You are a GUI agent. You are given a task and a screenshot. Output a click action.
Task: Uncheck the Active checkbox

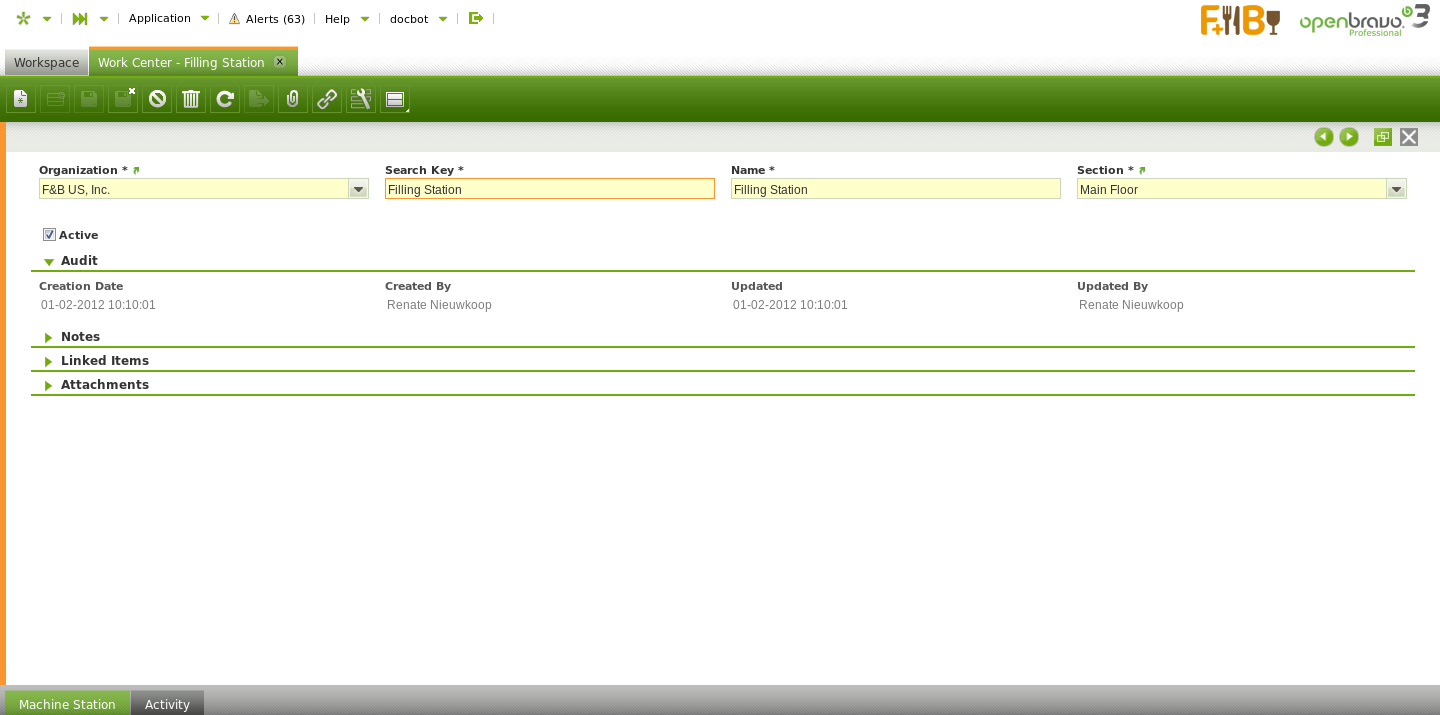point(49,235)
